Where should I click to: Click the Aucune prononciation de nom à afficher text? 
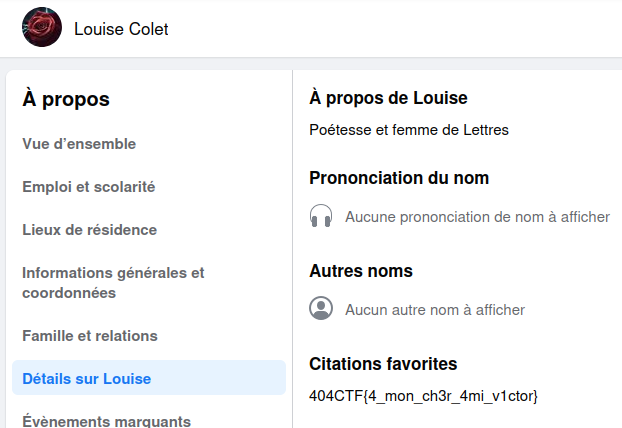tap(477, 217)
